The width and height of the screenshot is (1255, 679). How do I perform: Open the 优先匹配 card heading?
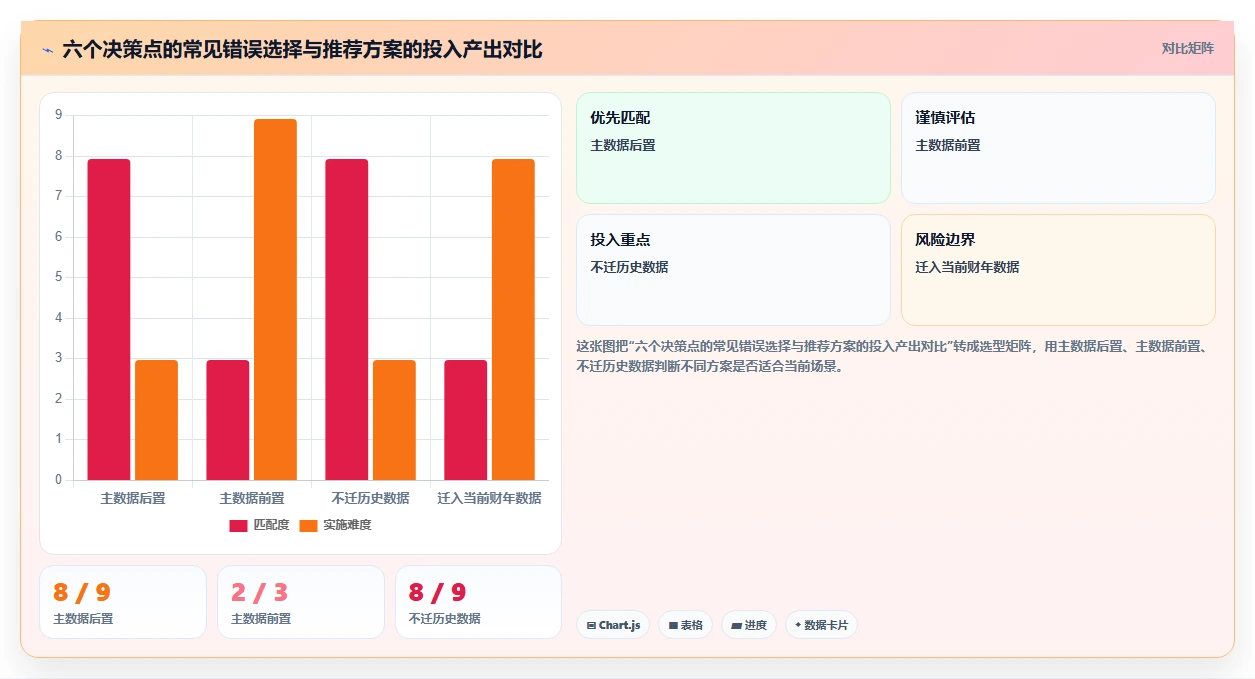(x=620, y=118)
